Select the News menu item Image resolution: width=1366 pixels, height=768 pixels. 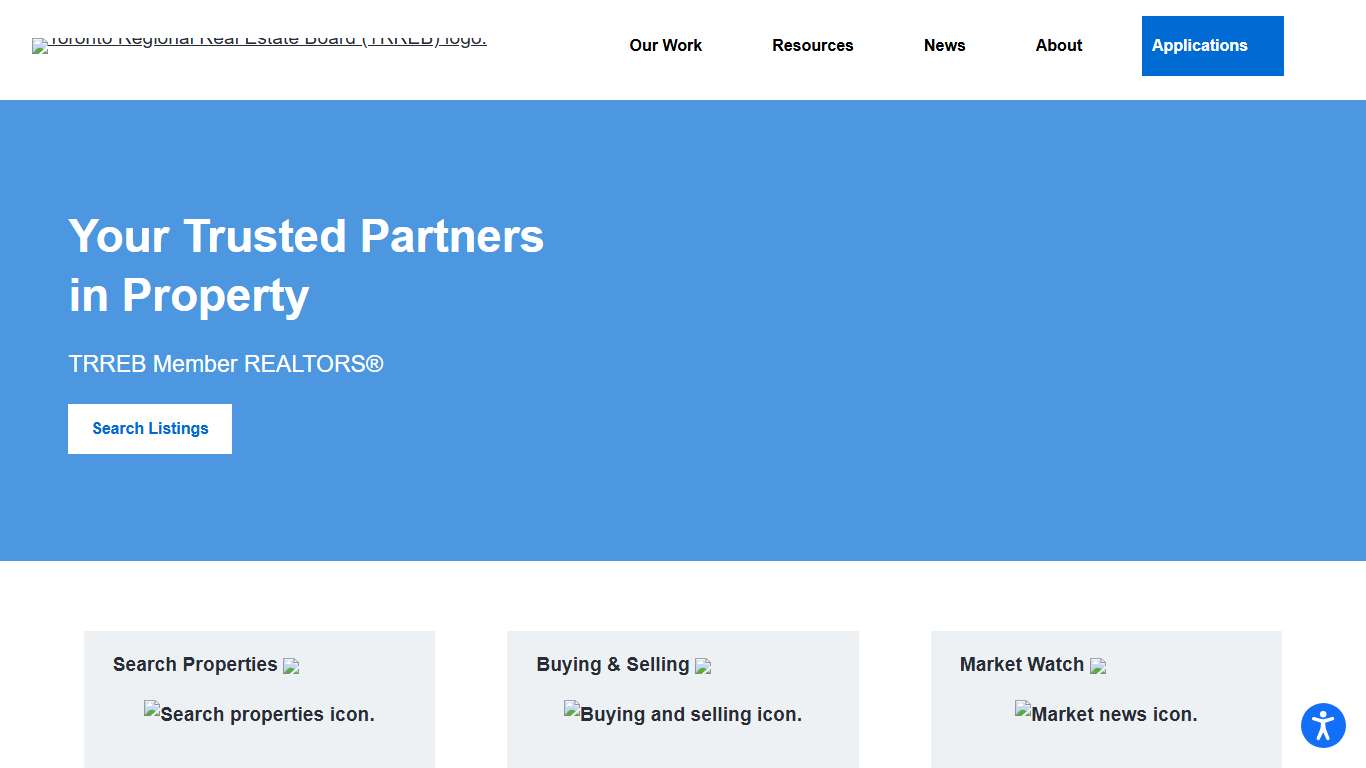(944, 45)
